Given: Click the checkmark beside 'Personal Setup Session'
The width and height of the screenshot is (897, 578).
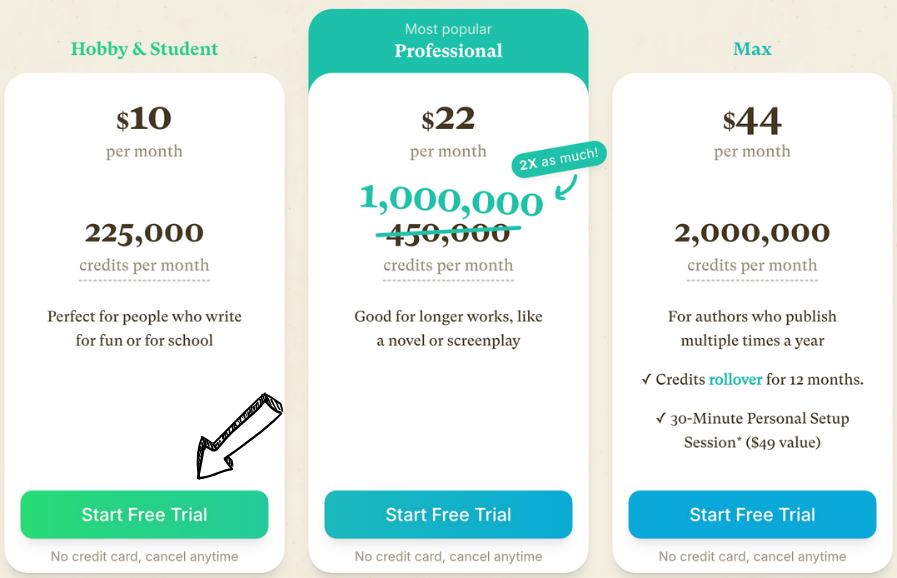Looking at the screenshot, I should [x=662, y=419].
